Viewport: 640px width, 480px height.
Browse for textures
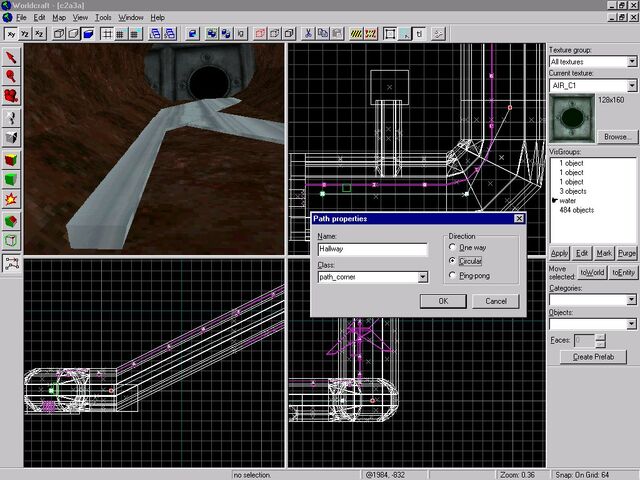click(x=617, y=137)
